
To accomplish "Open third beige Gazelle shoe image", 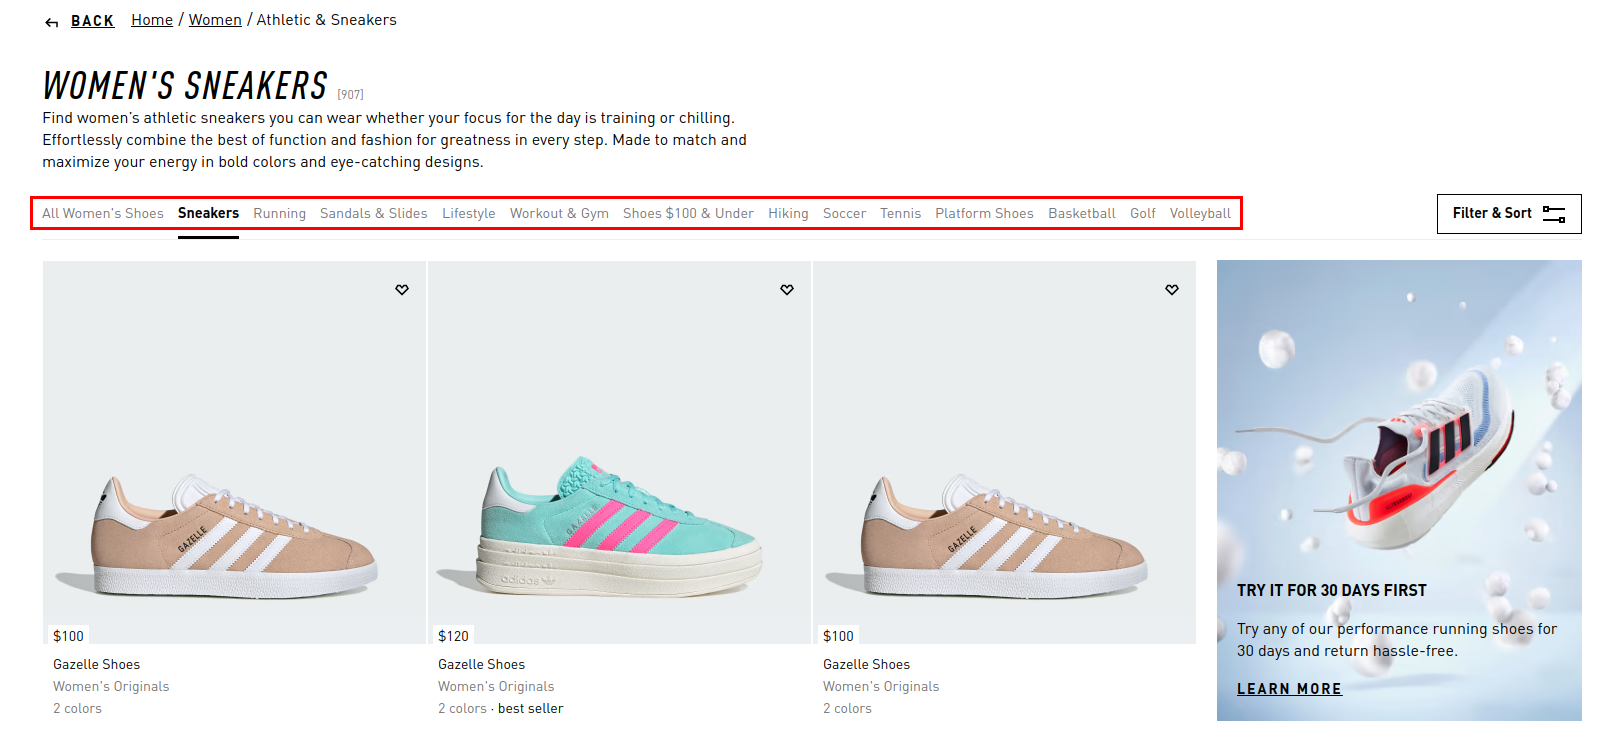I will pos(1004,452).
